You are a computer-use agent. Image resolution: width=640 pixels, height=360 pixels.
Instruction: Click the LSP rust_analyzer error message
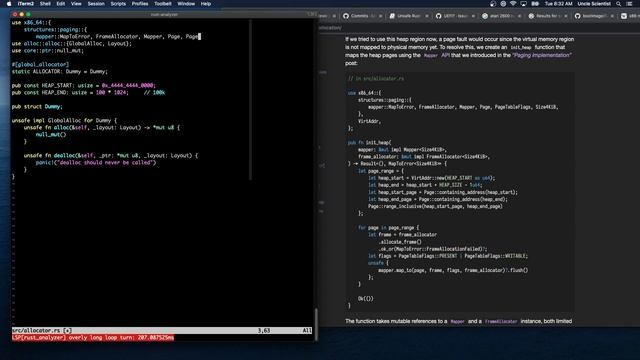[x=93, y=338]
